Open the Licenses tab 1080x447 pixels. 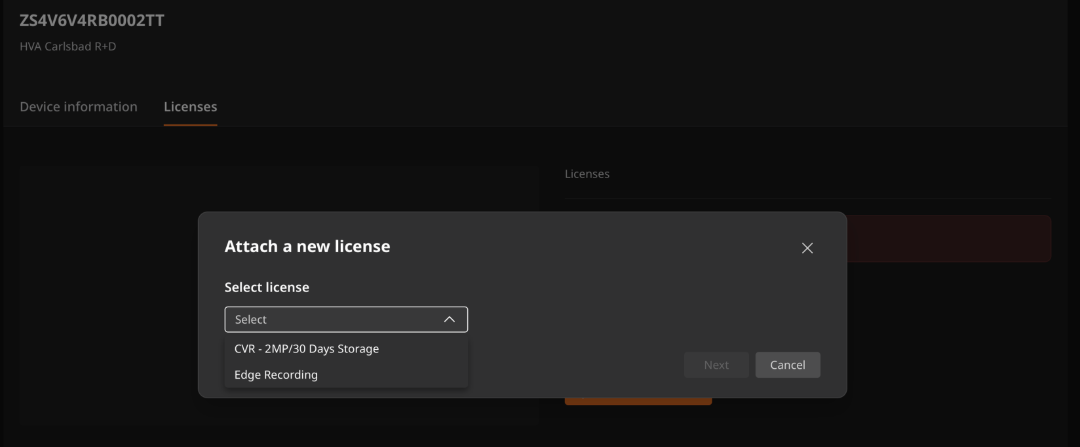pyautogui.click(x=190, y=107)
